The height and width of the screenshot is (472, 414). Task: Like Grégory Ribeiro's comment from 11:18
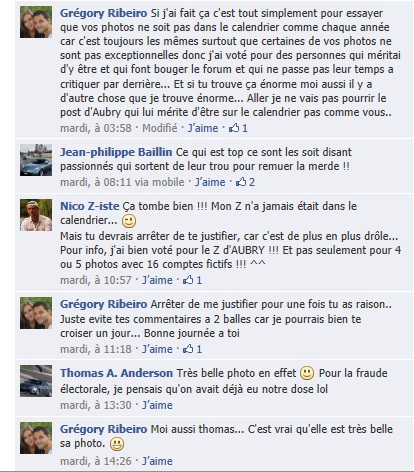tap(157, 349)
